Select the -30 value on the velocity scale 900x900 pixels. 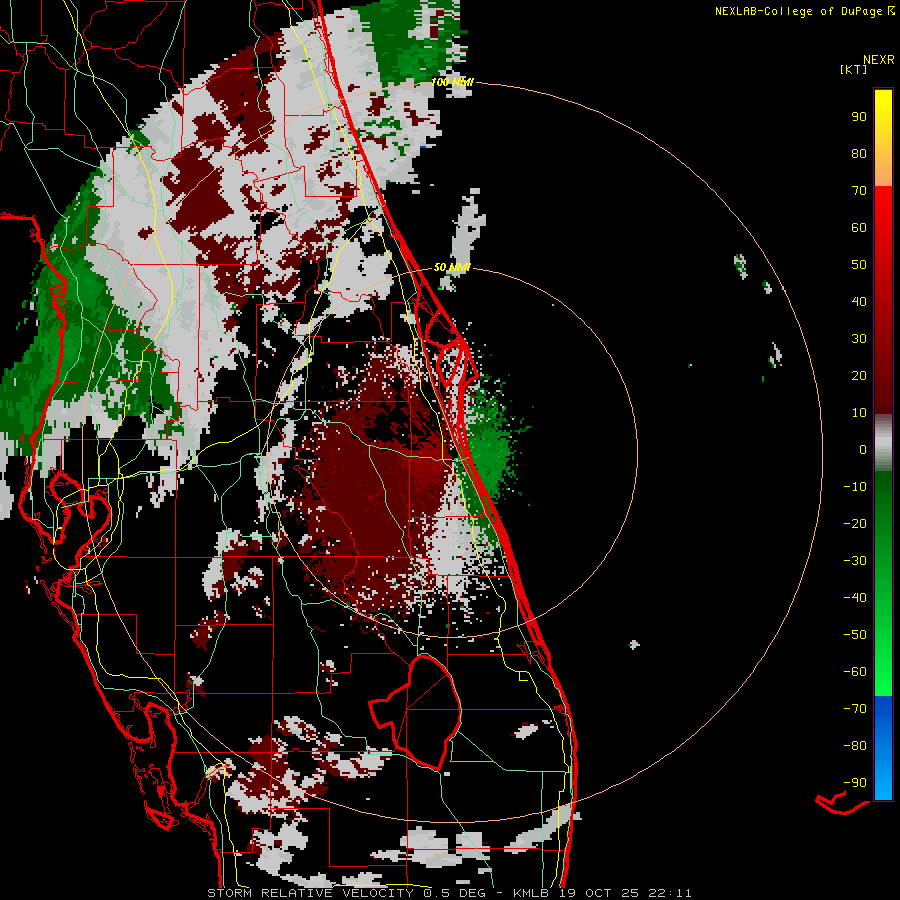855,561
